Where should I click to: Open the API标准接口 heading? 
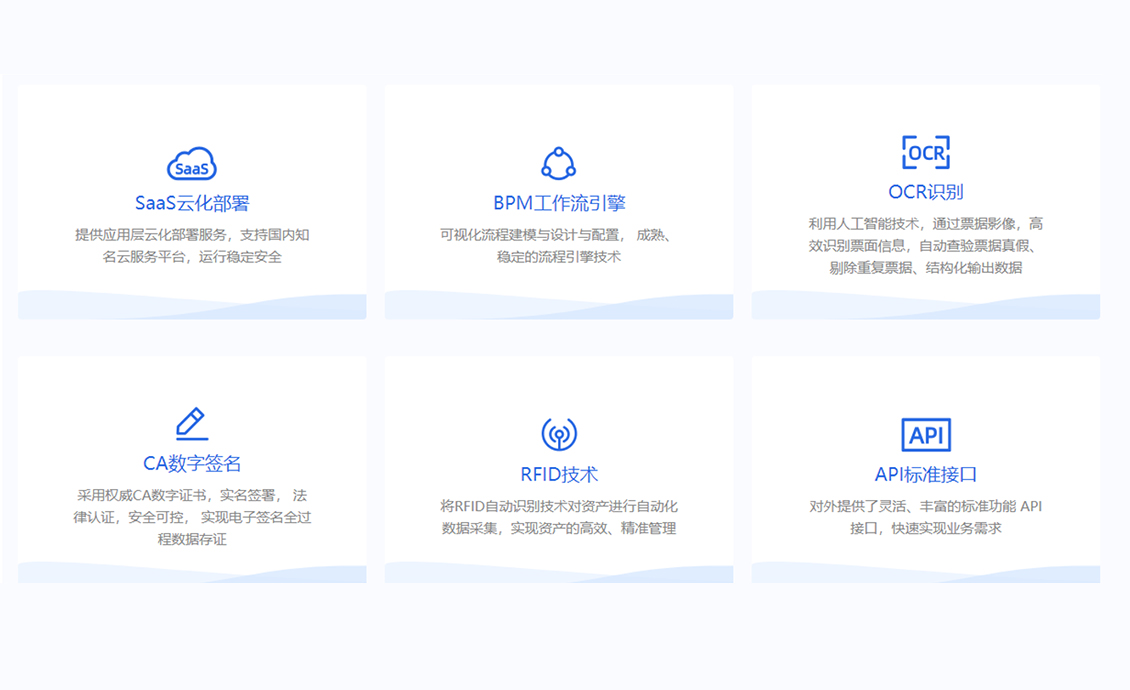click(925, 474)
